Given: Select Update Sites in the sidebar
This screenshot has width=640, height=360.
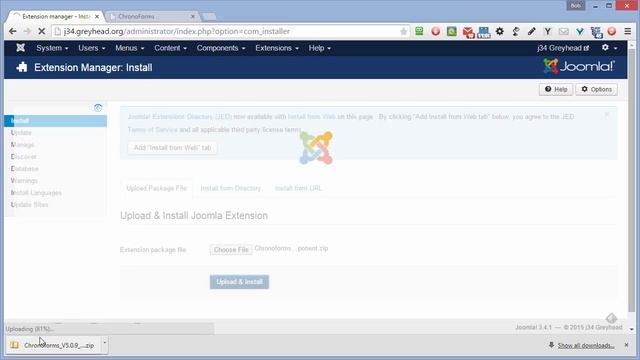Looking at the screenshot, I should coord(29,204).
